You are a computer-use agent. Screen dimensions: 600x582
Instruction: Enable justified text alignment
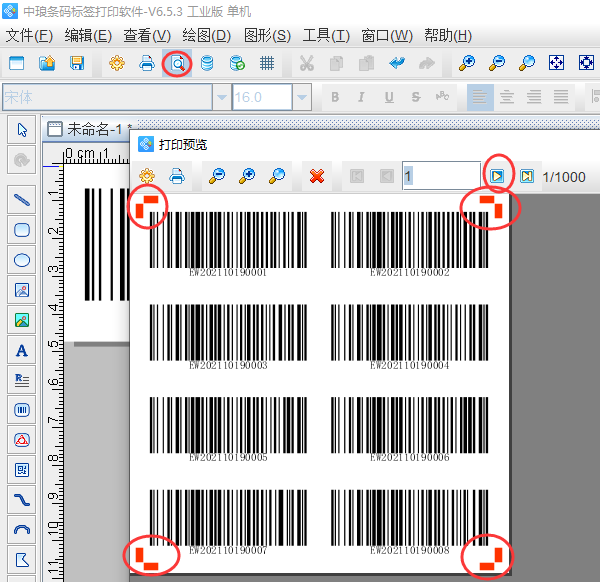tap(561, 97)
